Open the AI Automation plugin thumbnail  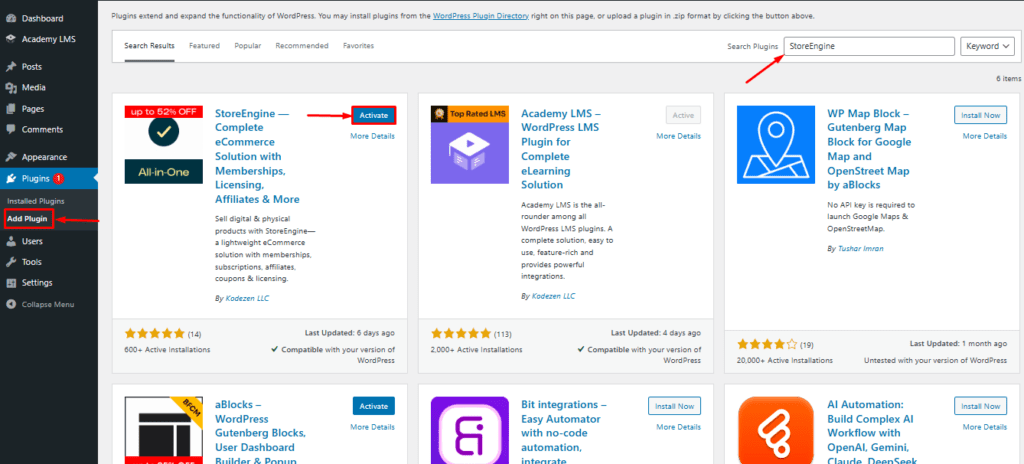[776, 430]
